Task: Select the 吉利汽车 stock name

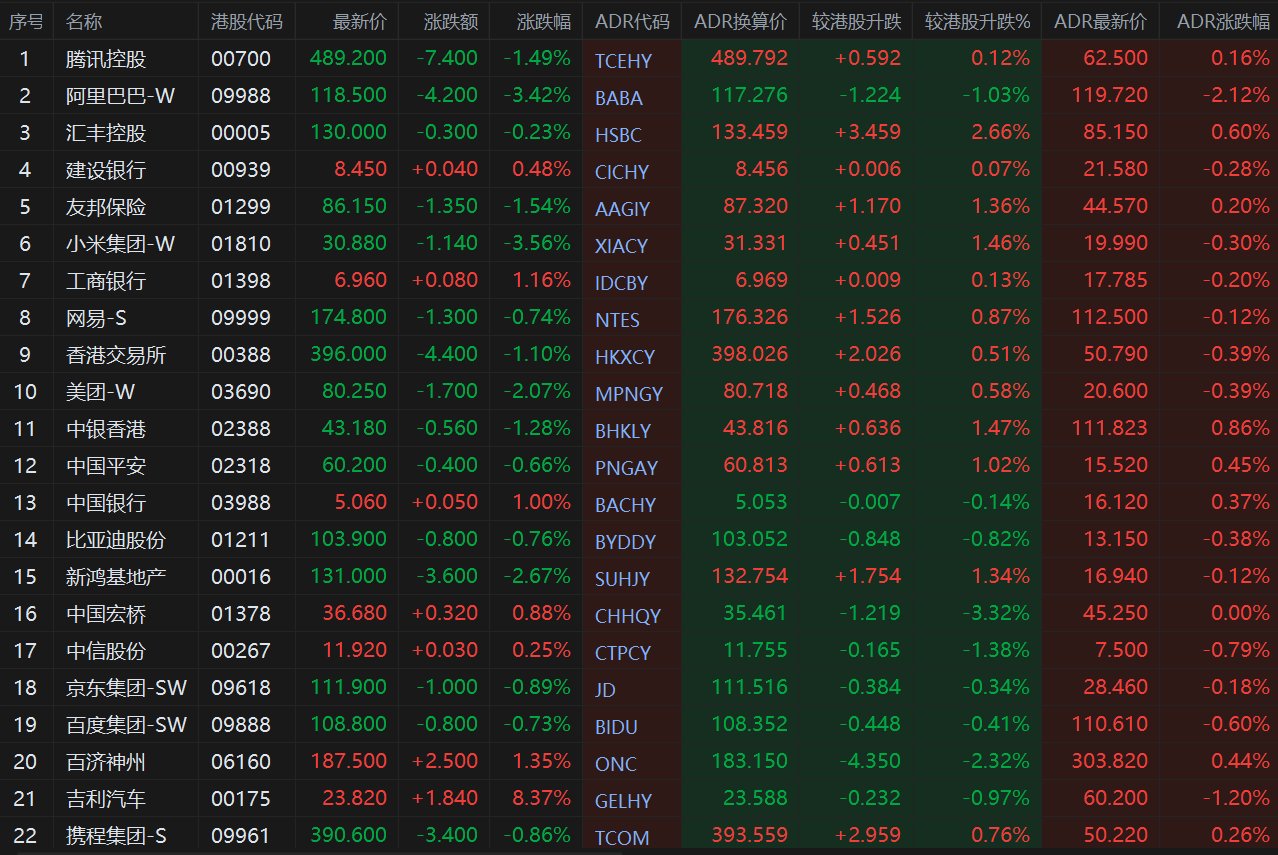Action: (106, 799)
